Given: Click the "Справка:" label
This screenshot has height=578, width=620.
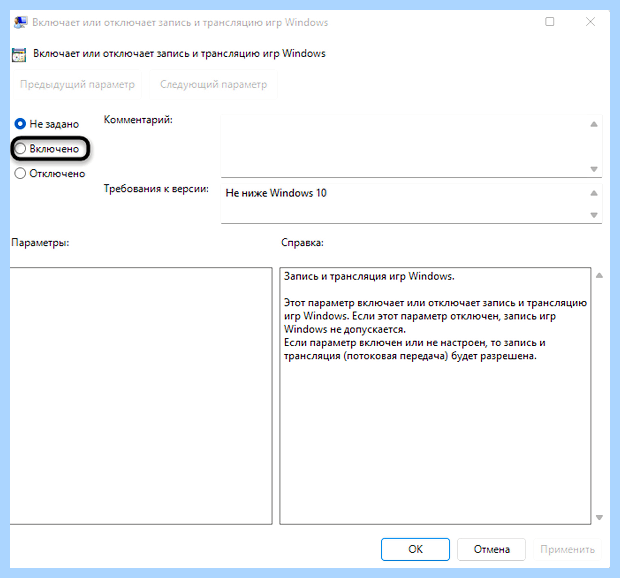Looking at the screenshot, I should [302, 242].
